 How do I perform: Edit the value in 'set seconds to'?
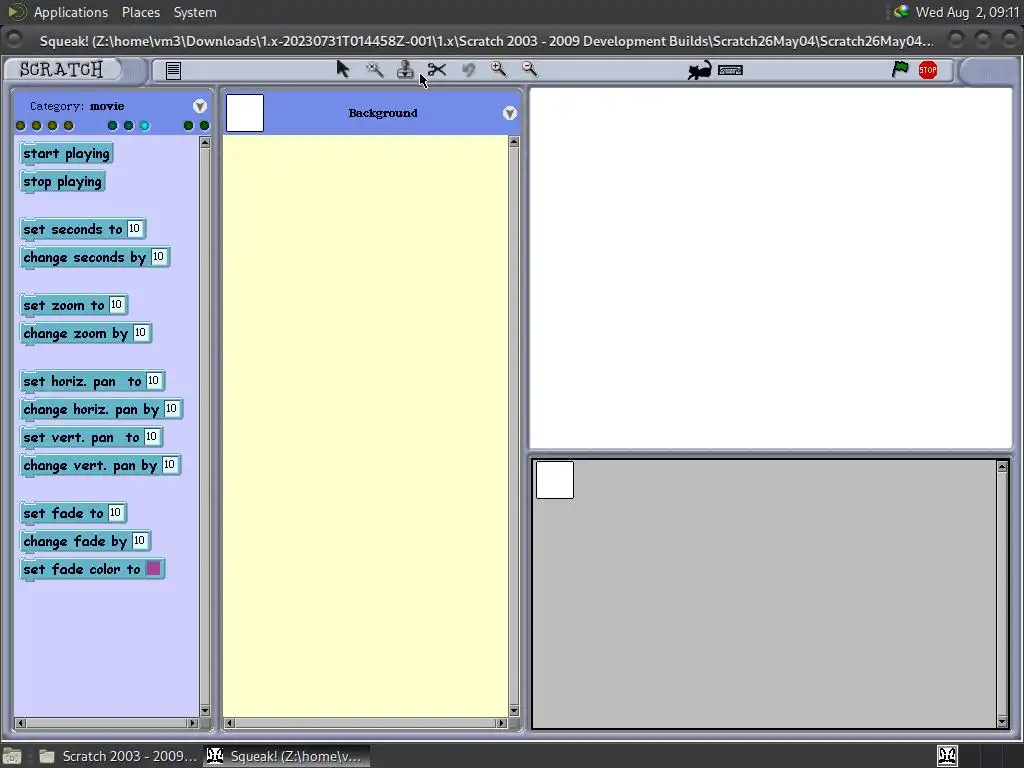[135, 229]
